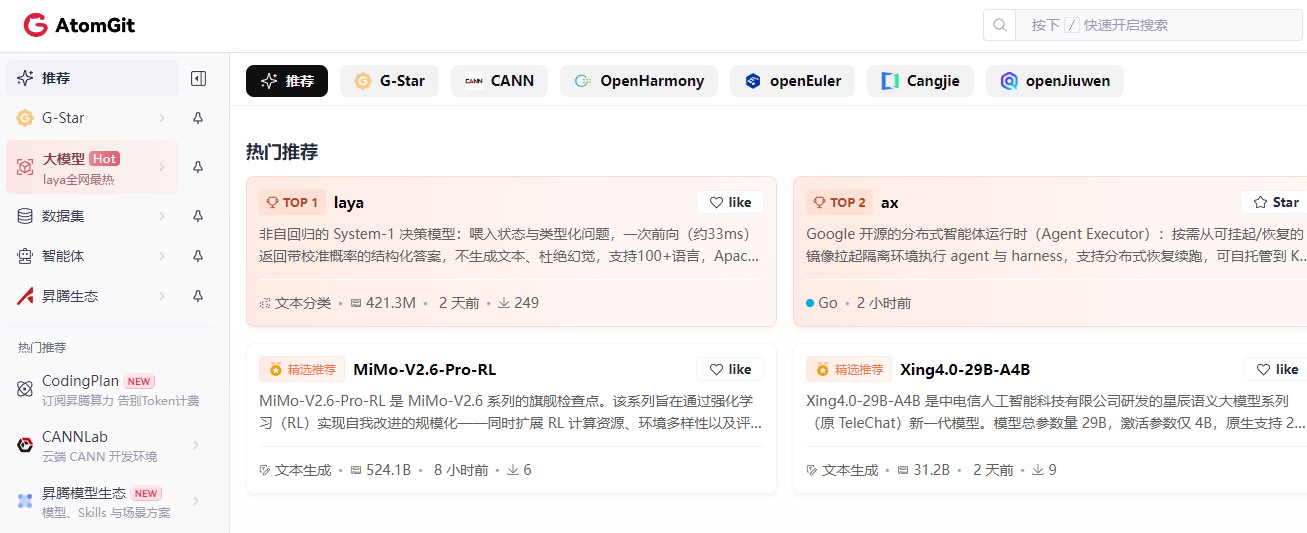The image size is (1307, 533).
Task: Click the 昇腾模型生态 icon in sidebar
Action: [x=25, y=501]
